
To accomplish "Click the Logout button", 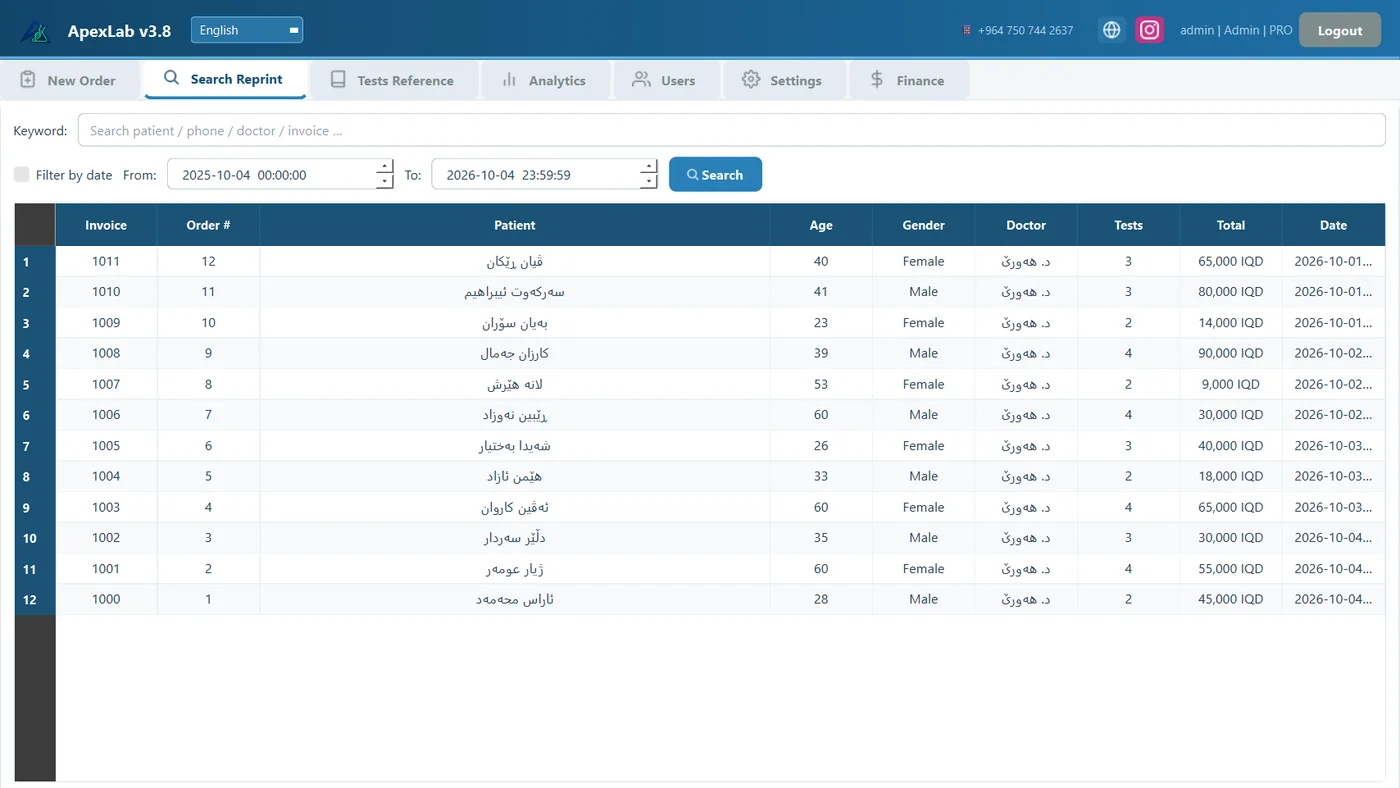I will click(x=1340, y=30).
